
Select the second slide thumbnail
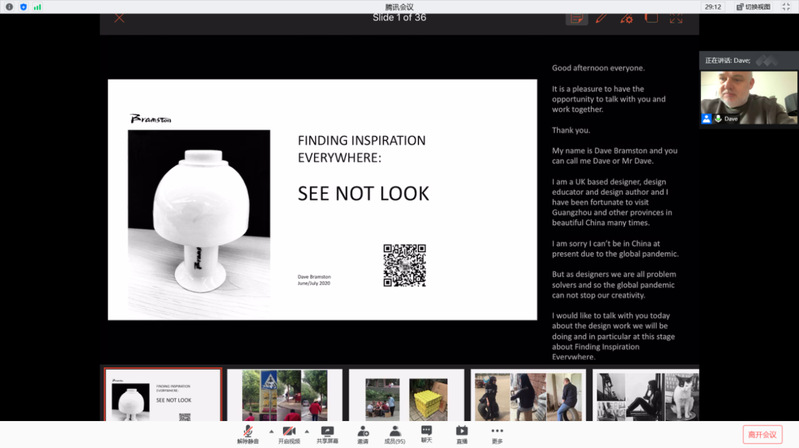285,395
